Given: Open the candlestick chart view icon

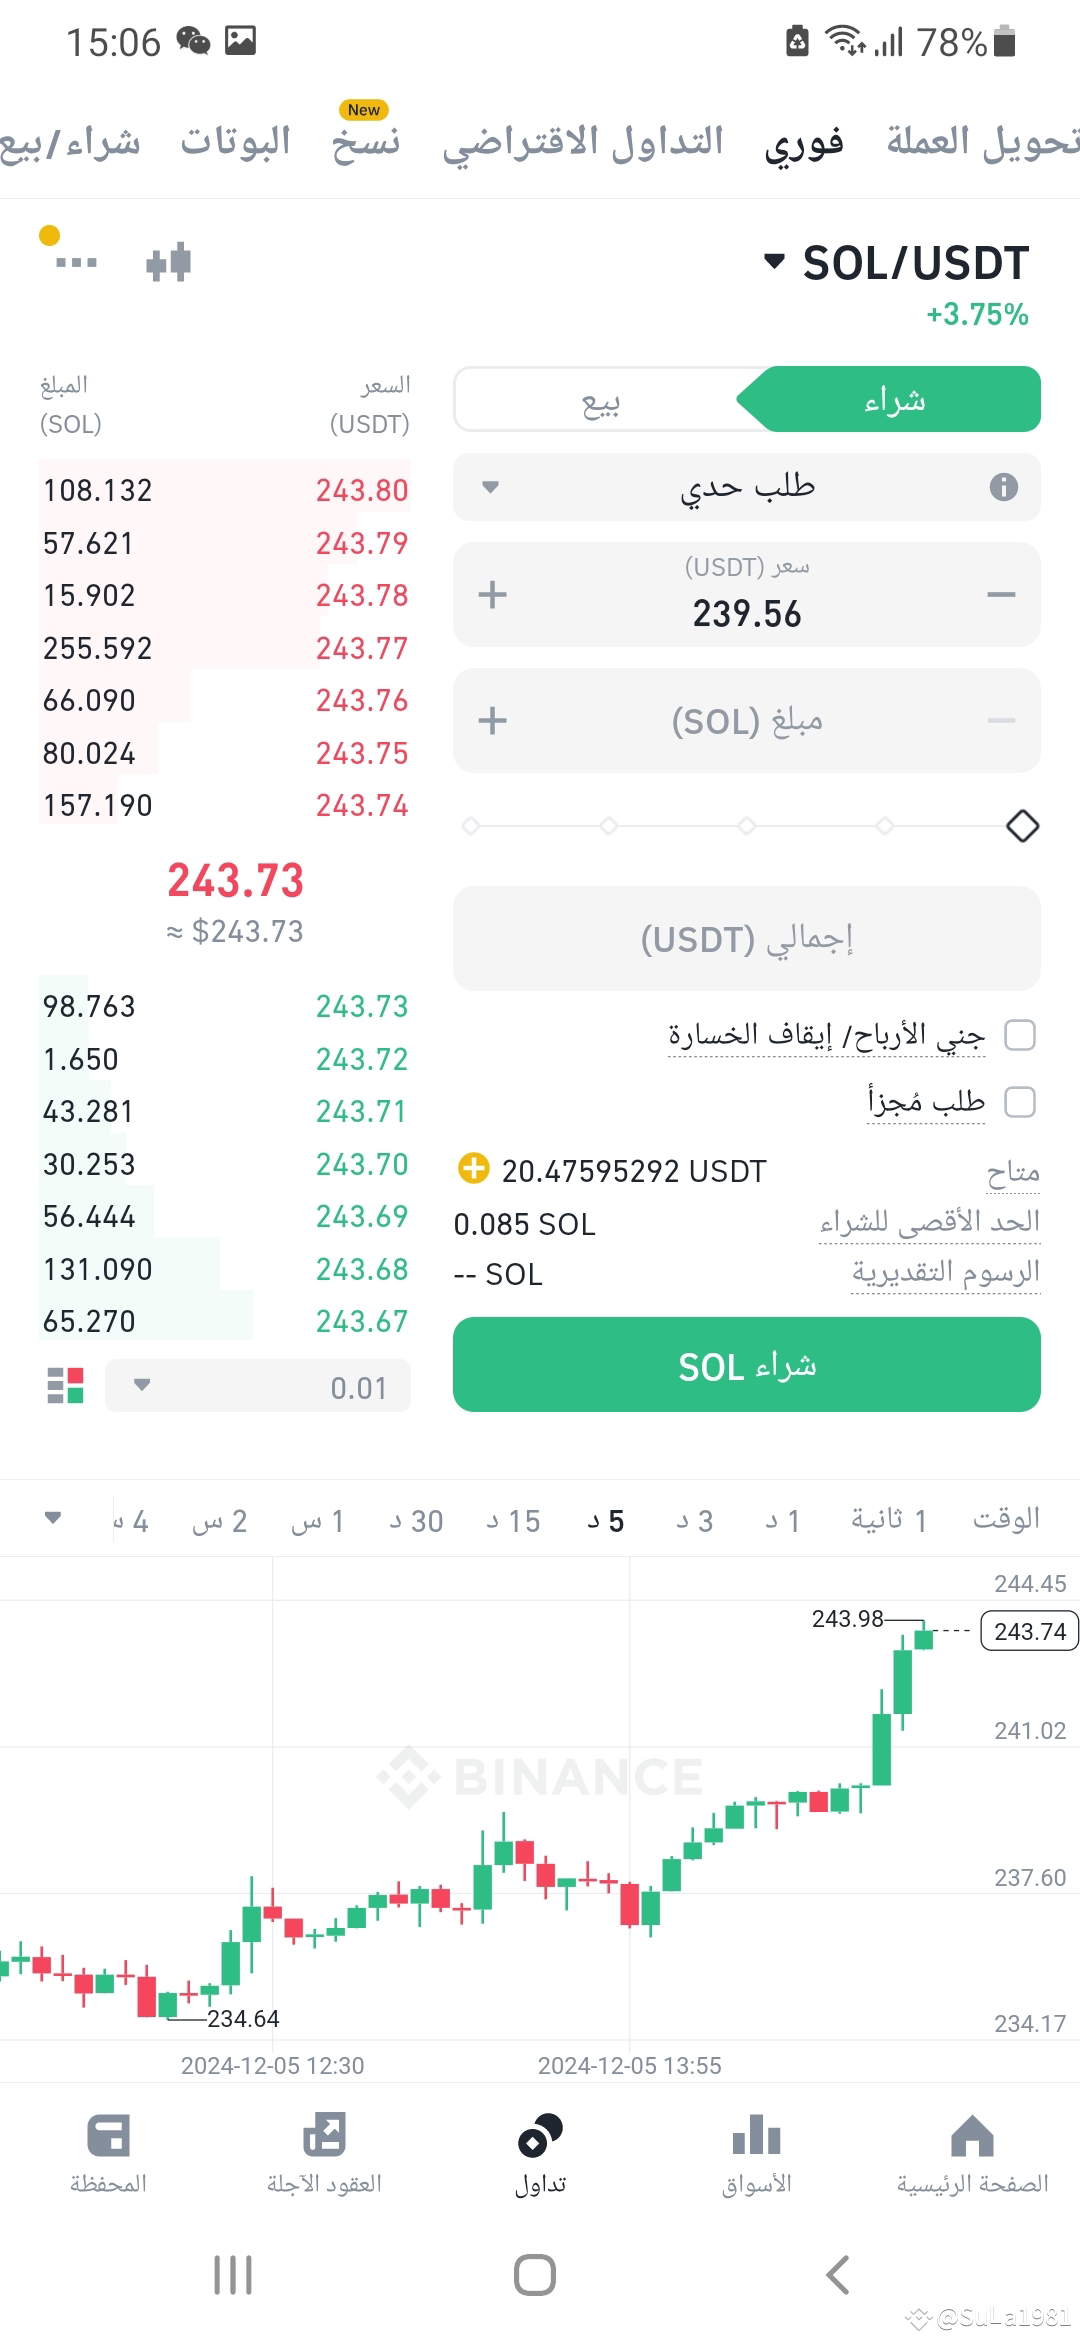Looking at the screenshot, I should pyautogui.click(x=168, y=262).
